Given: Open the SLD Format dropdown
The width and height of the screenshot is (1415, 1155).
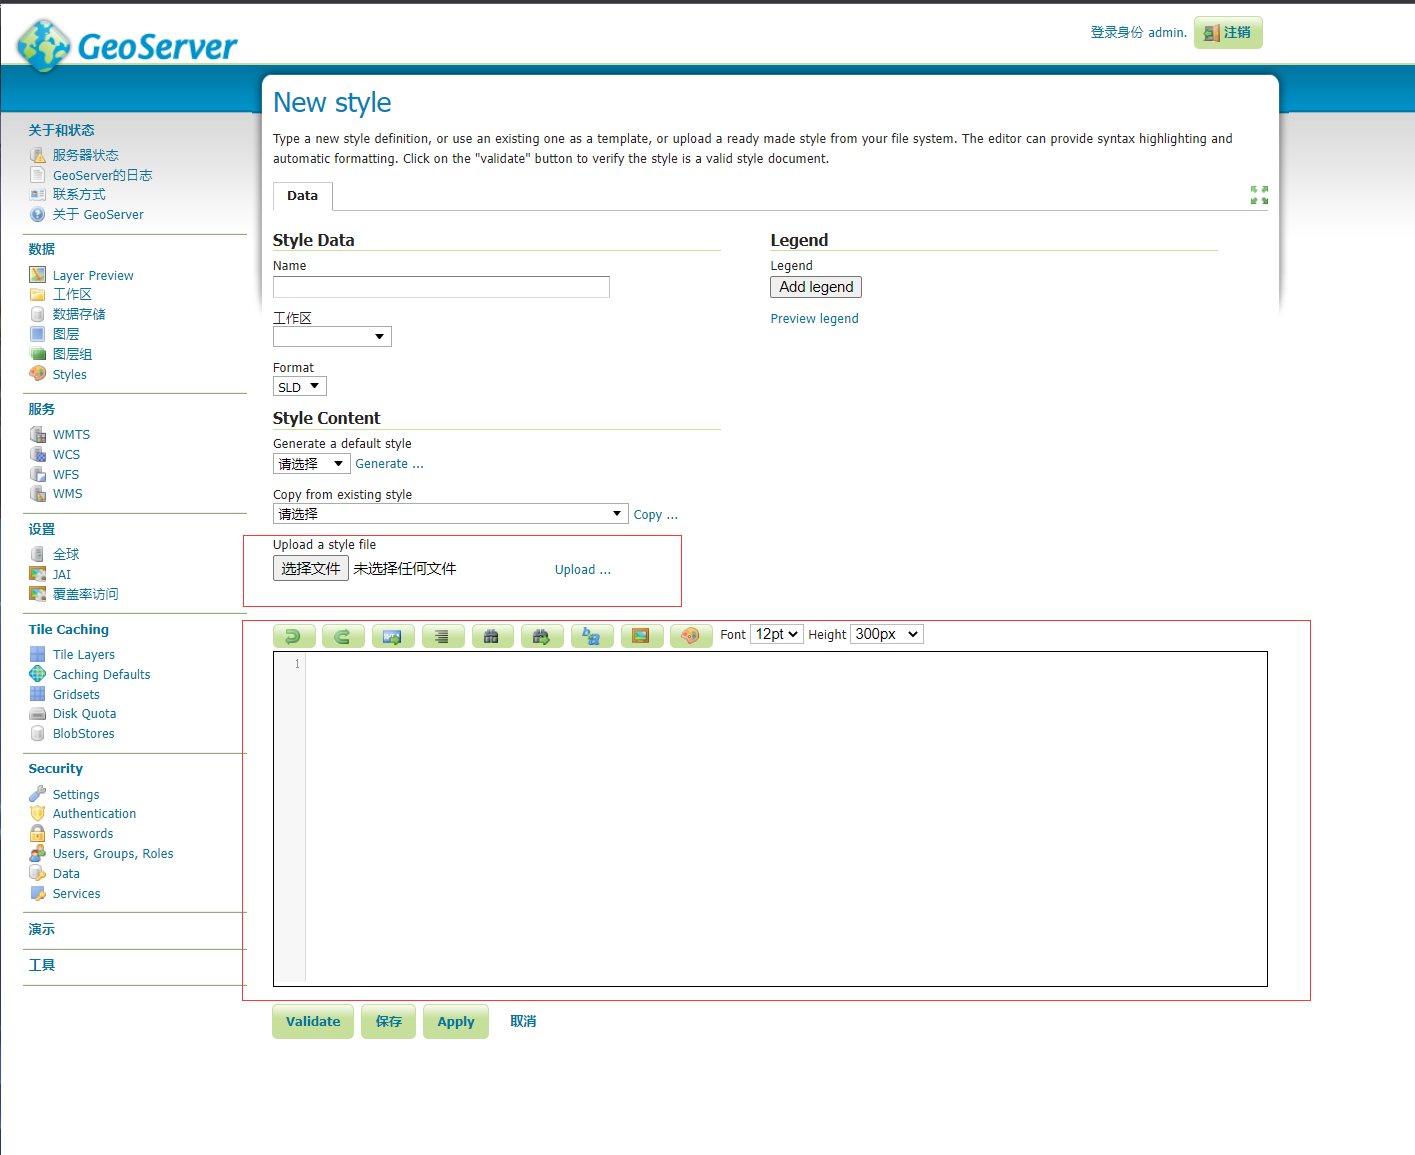Looking at the screenshot, I should pos(299,387).
